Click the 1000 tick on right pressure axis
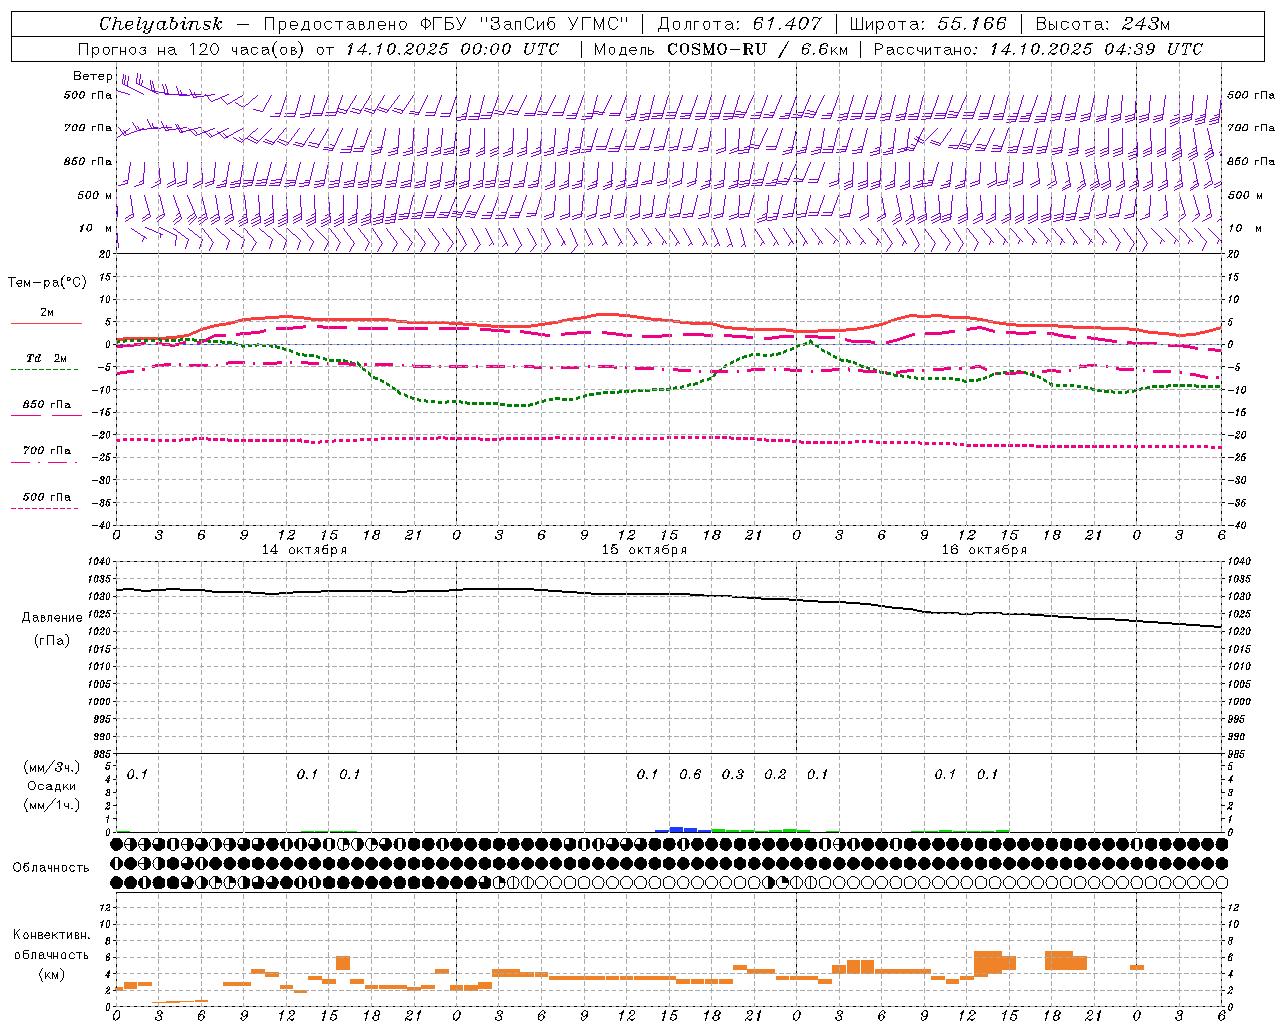 coord(1239,702)
